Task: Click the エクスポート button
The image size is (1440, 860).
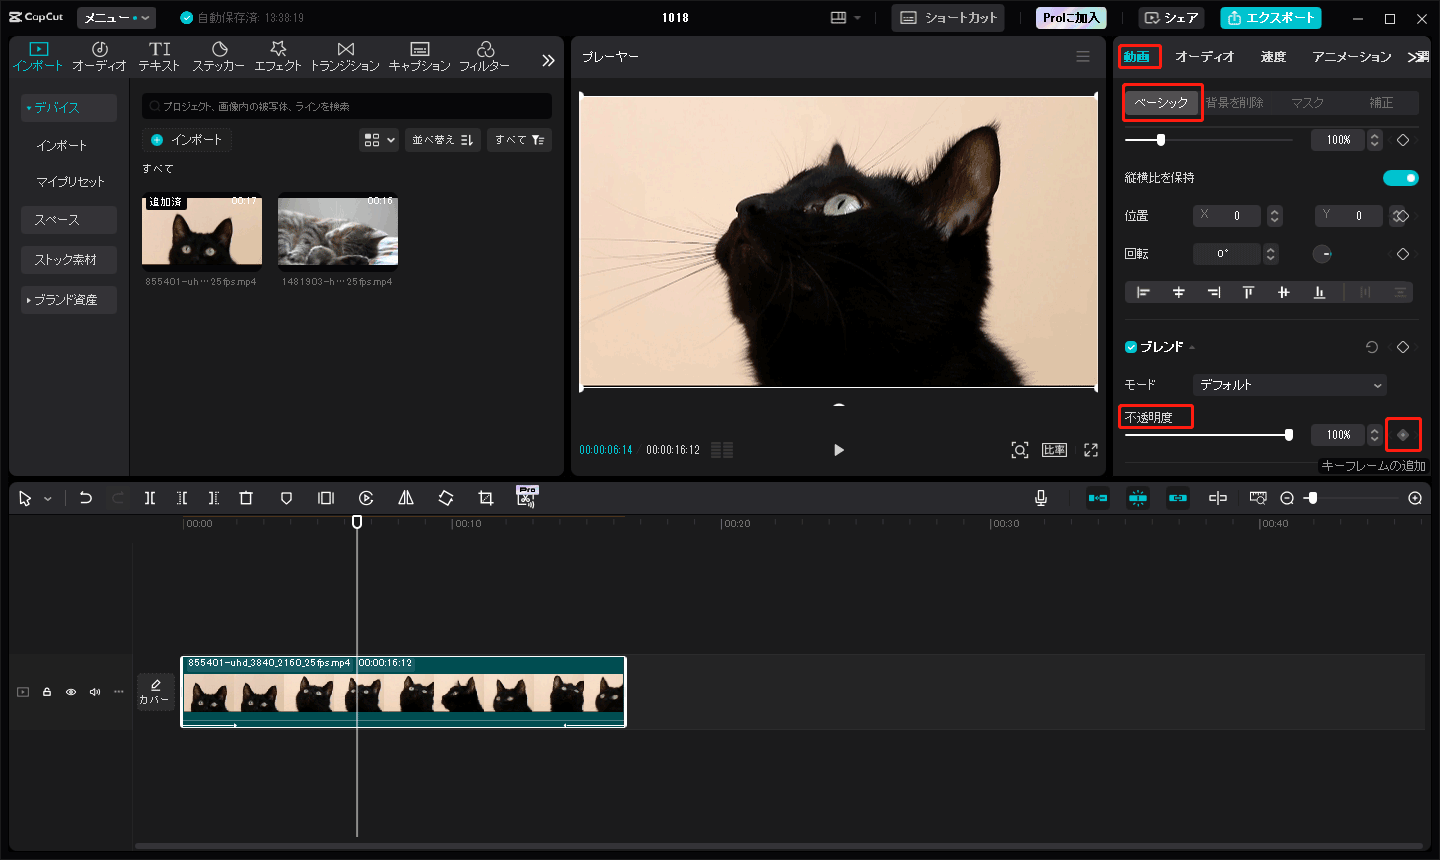Action: [1270, 18]
